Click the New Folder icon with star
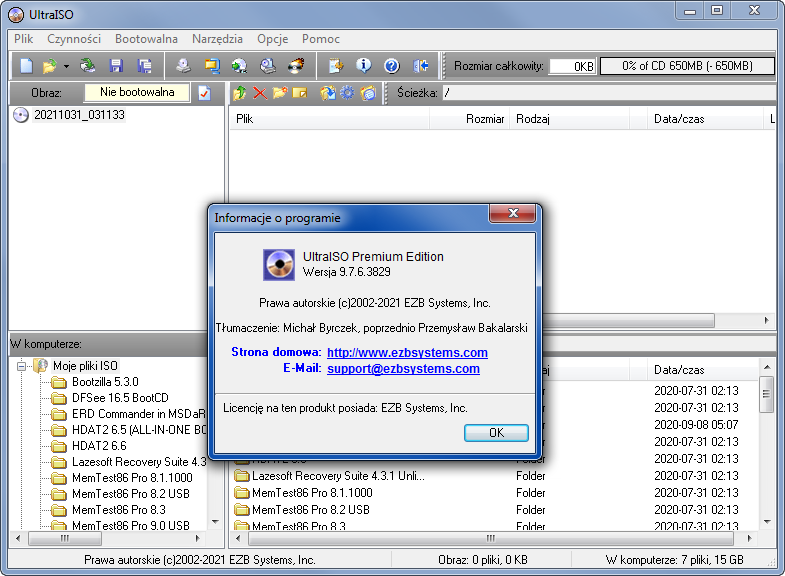The height and width of the screenshot is (576, 785). 280,93
